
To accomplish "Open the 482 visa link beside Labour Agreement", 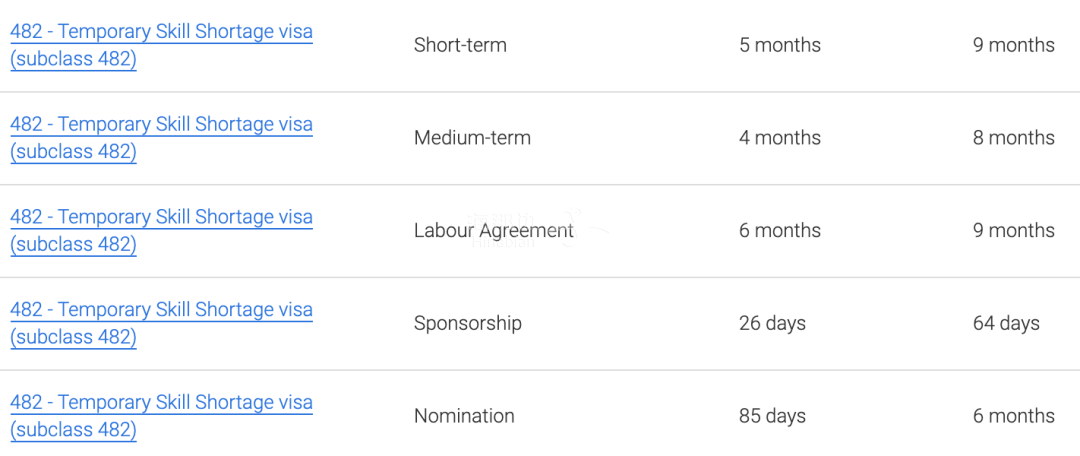I will pos(161,231).
